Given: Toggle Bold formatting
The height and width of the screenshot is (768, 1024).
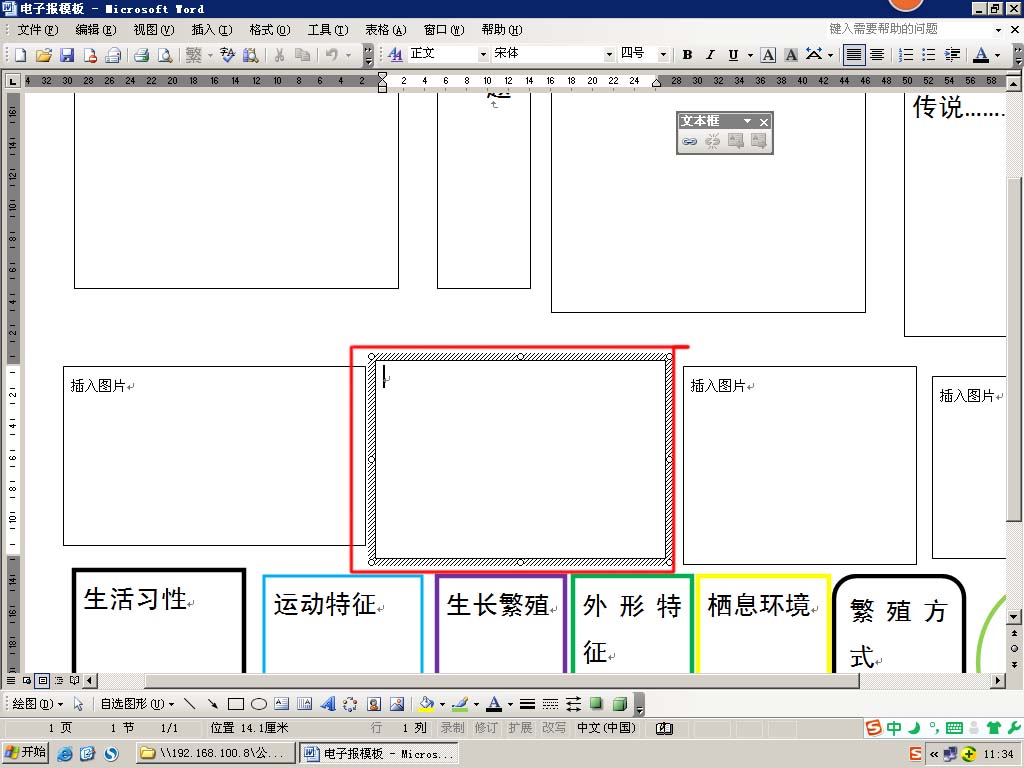Looking at the screenshot, I should [x=687, y=55].
